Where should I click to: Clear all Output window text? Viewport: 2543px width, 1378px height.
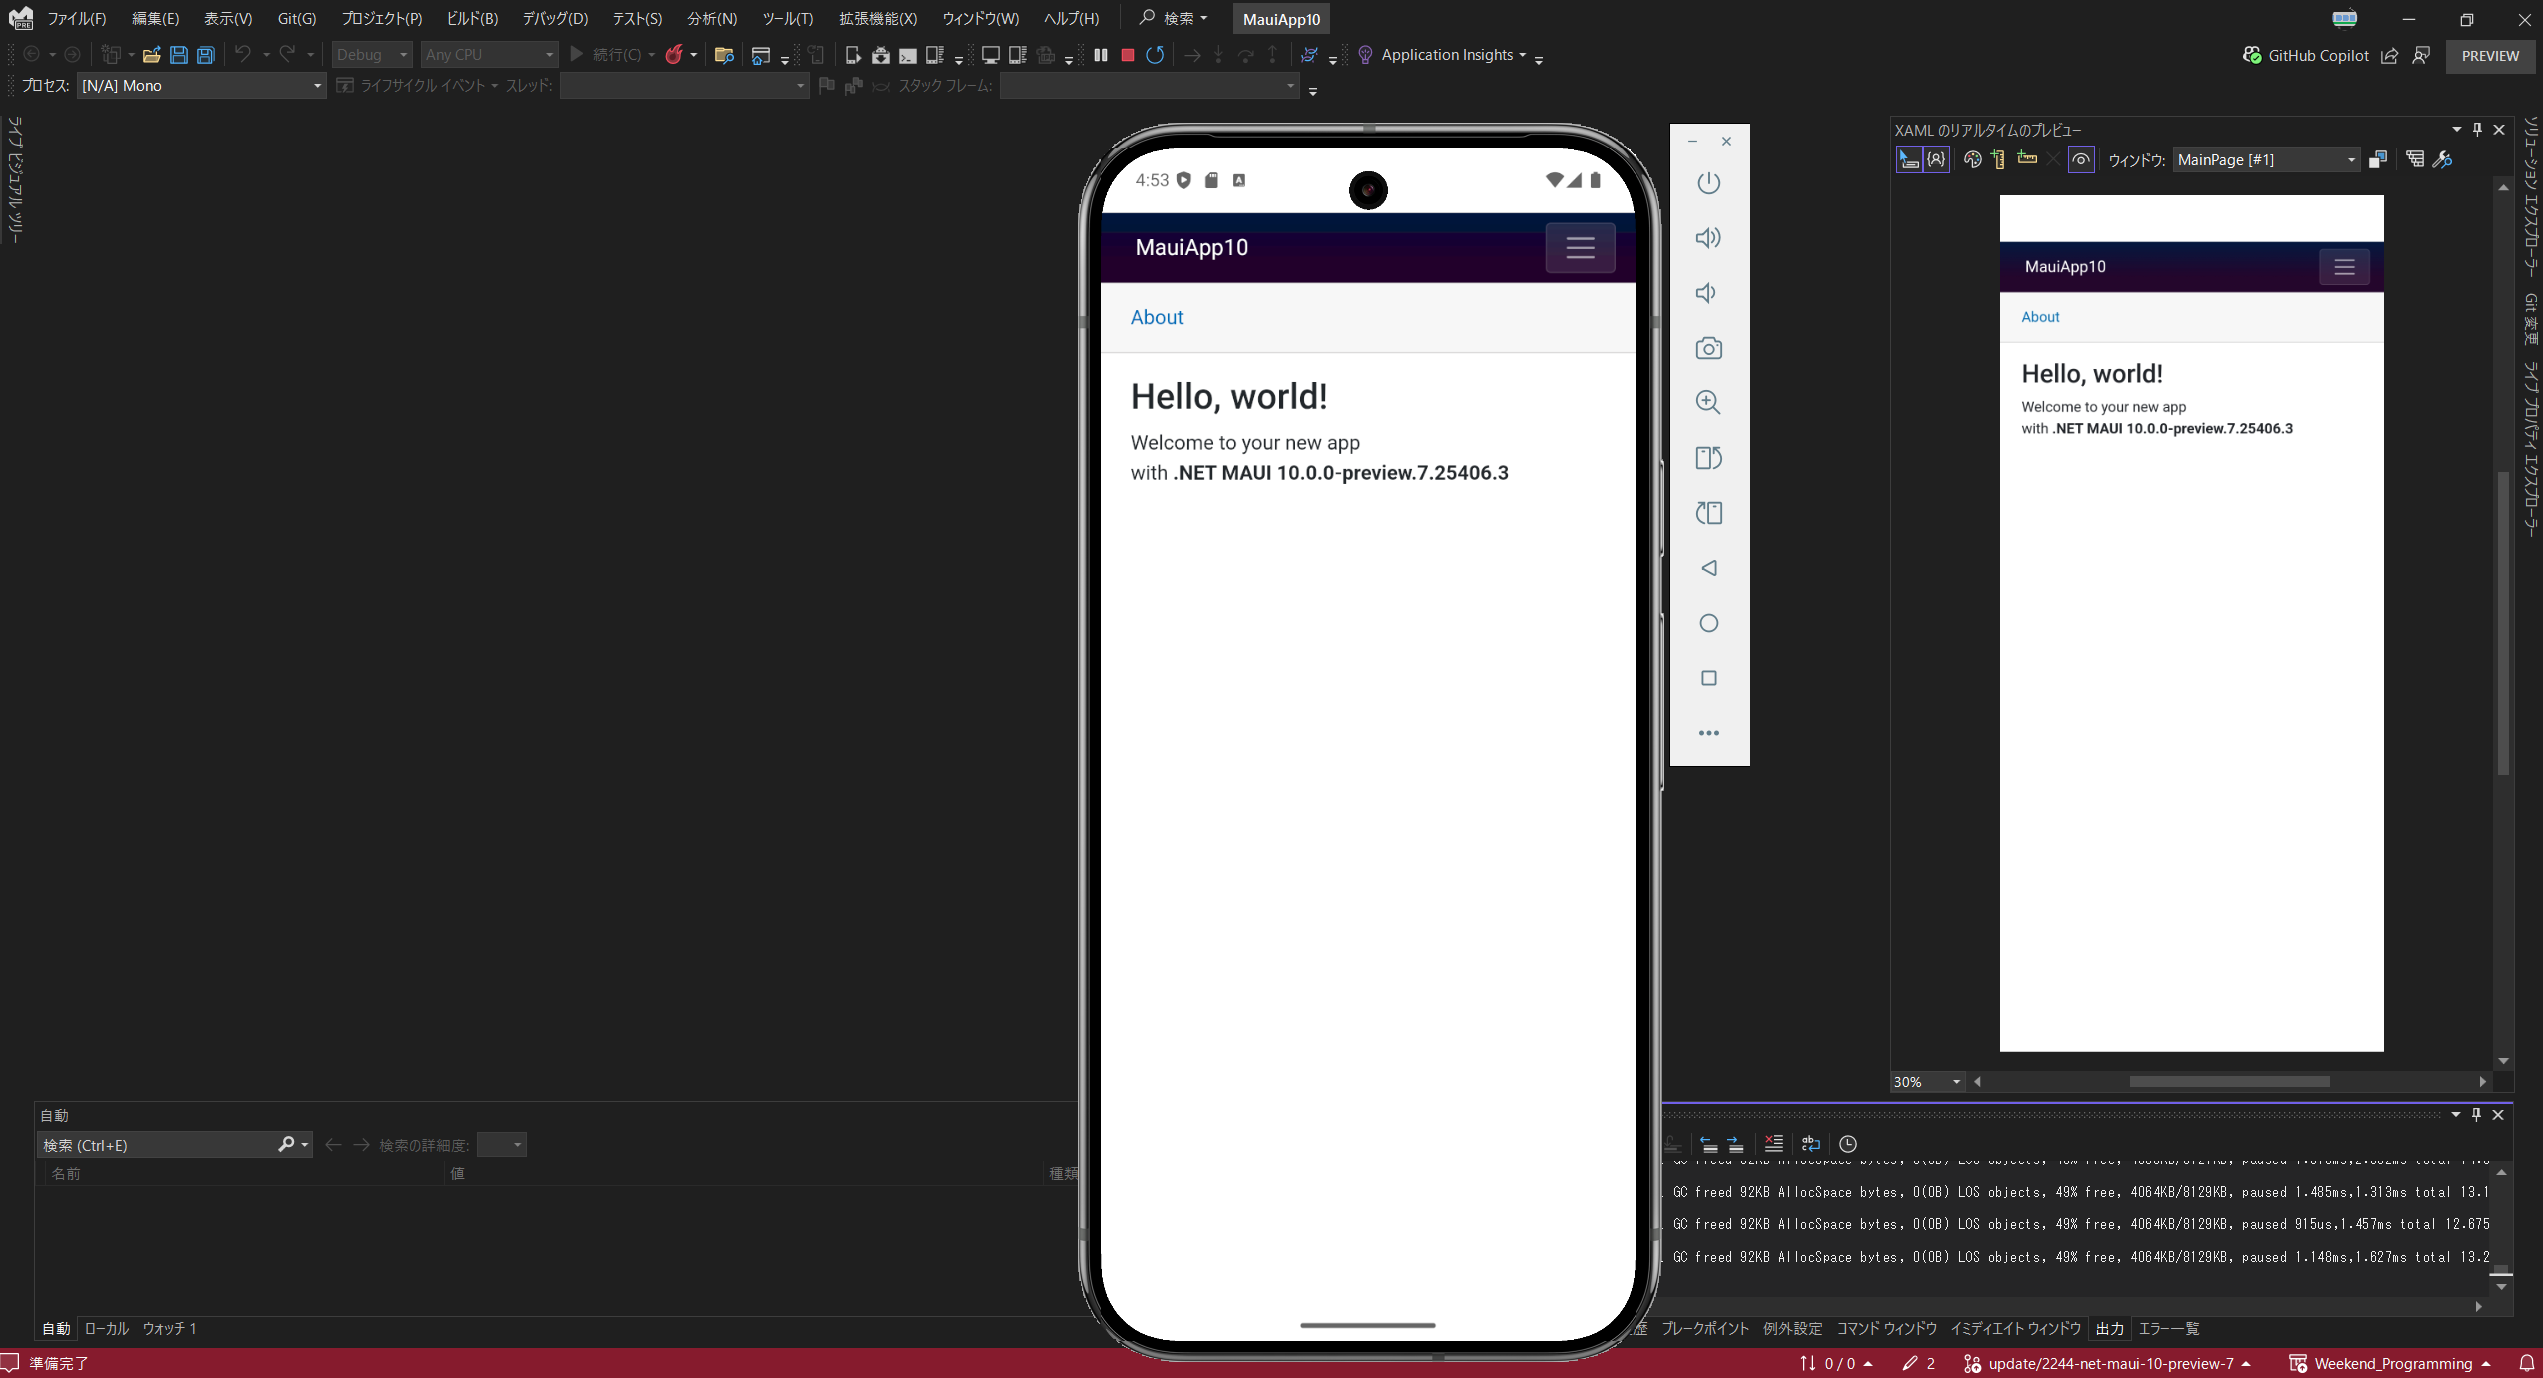click(x=1774, y=1144)
